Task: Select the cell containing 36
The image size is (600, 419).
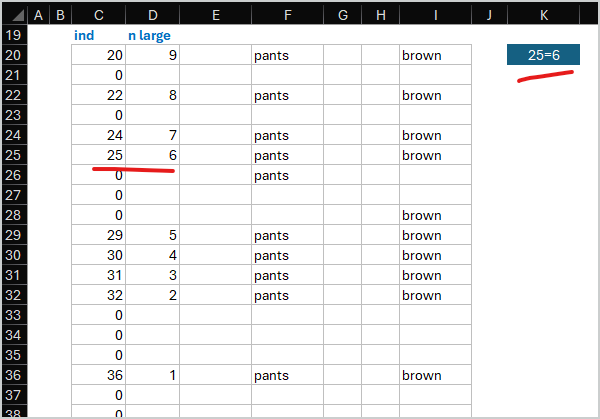Action: pos(99,375)
